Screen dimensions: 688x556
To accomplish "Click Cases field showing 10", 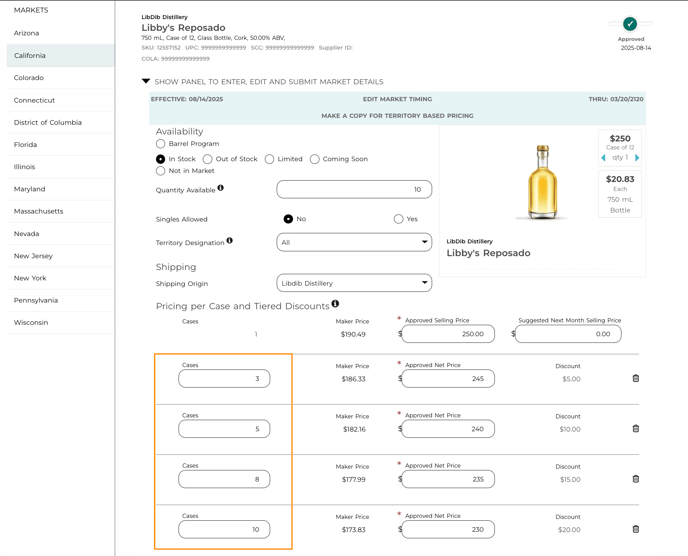I will (224, 530).
